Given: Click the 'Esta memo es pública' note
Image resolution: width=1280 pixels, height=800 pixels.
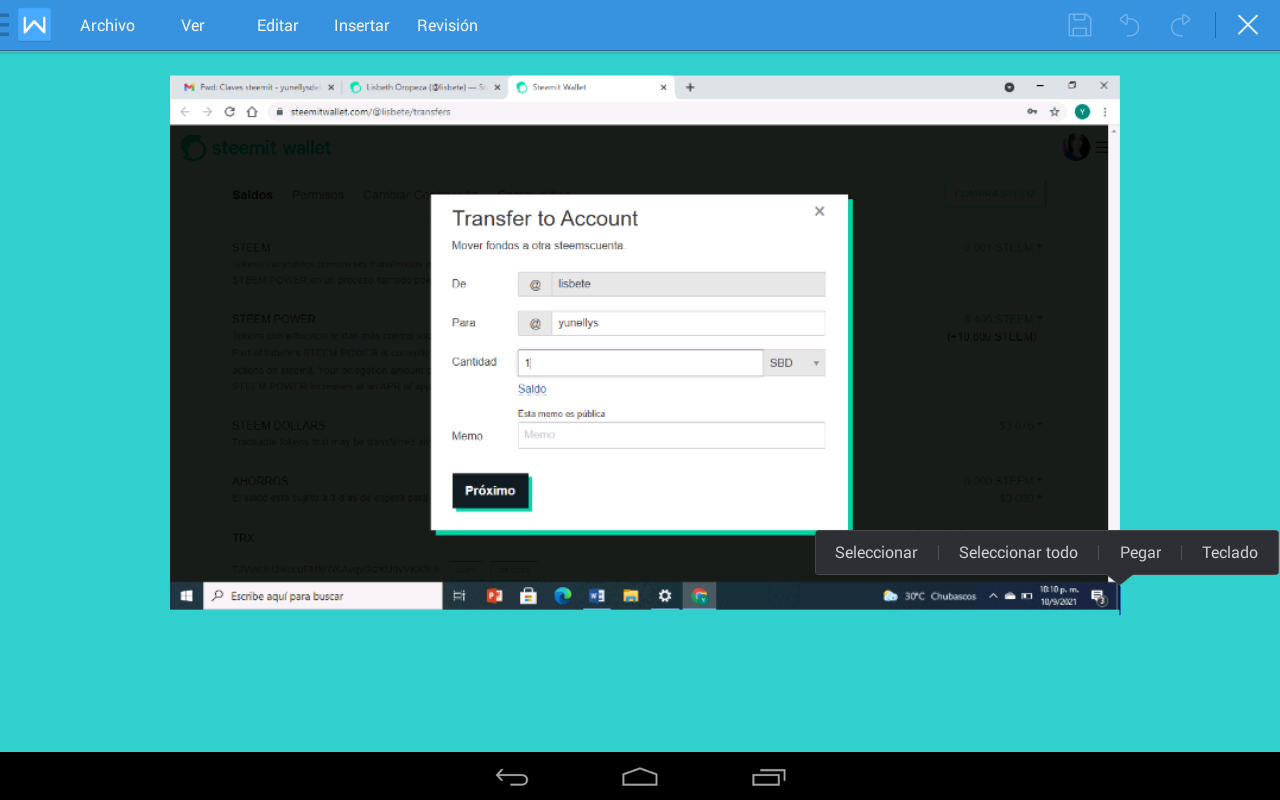Looking at the screenshot, I should tap(561, 413).
